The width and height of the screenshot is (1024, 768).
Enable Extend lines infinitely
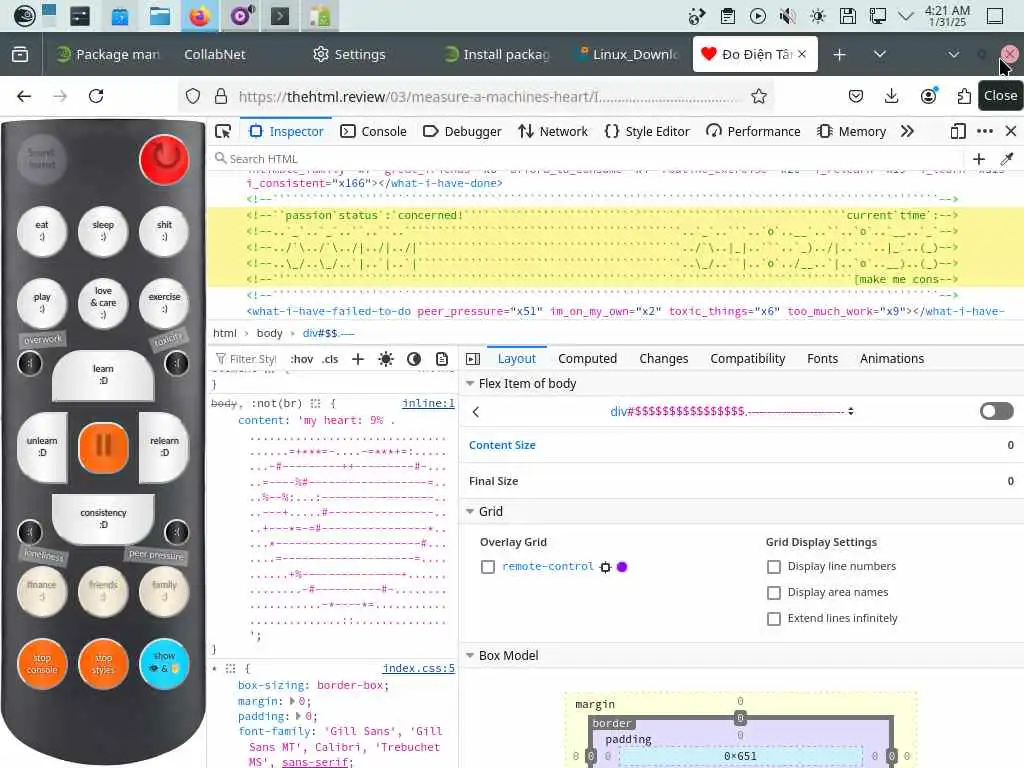point(774,618)
